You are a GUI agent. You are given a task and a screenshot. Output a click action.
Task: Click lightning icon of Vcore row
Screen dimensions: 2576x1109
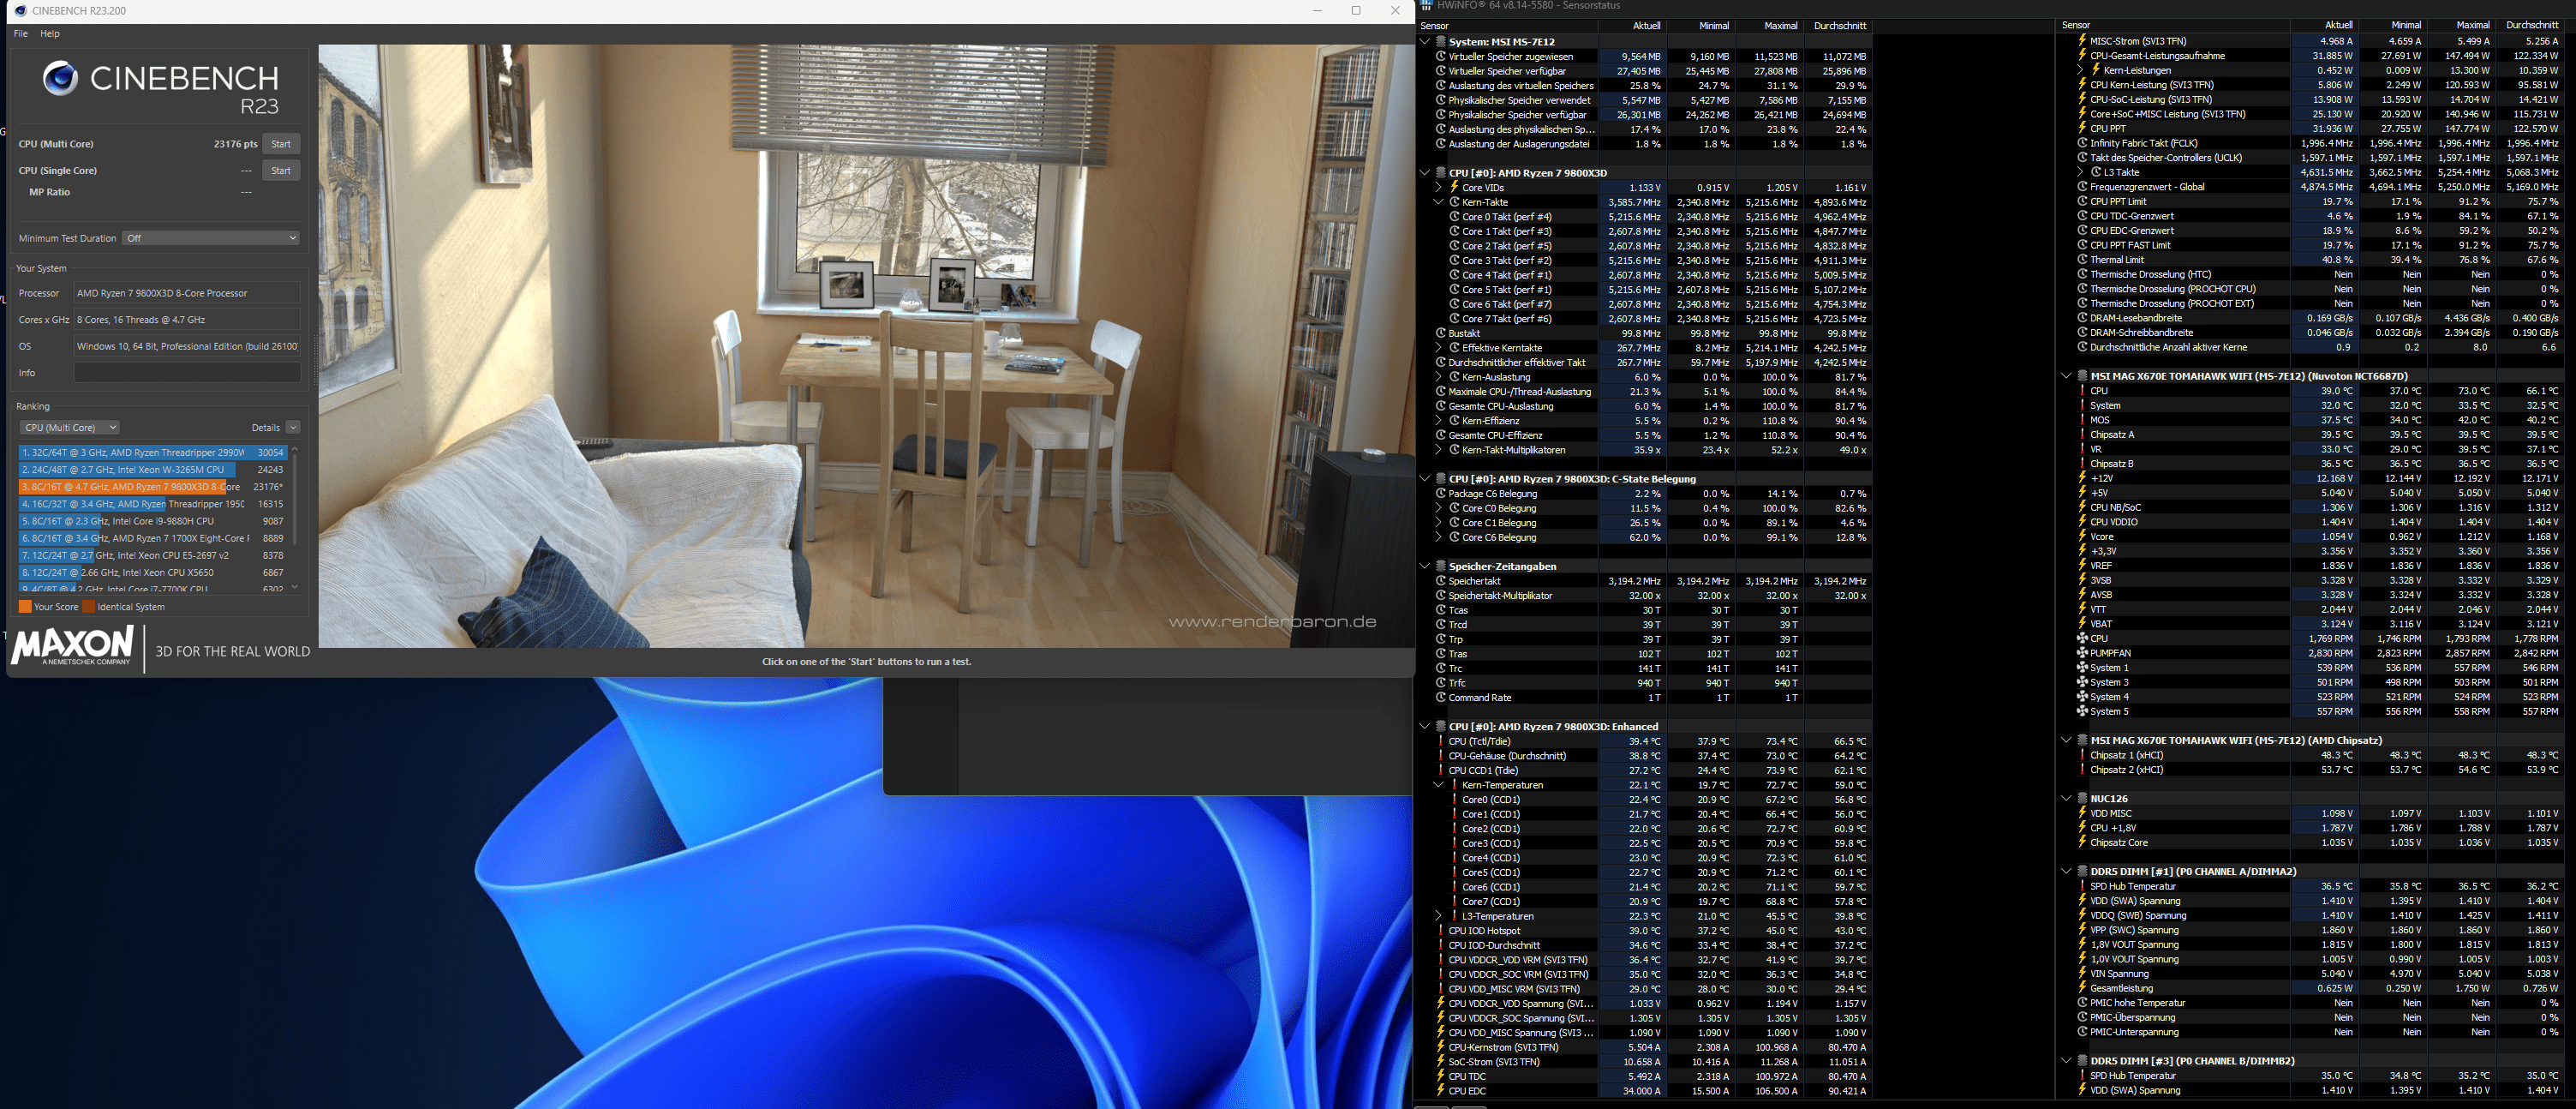(2083, 536)
